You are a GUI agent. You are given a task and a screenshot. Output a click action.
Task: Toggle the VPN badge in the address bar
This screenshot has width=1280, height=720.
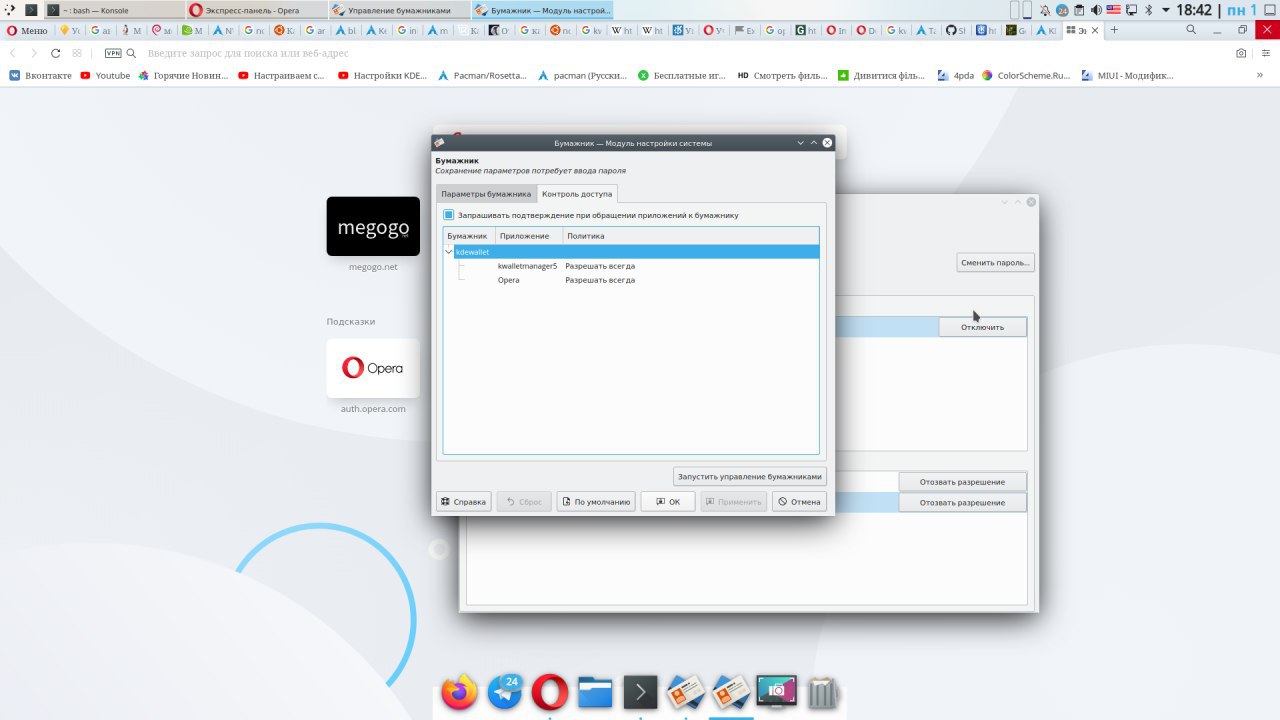(113, 53)
